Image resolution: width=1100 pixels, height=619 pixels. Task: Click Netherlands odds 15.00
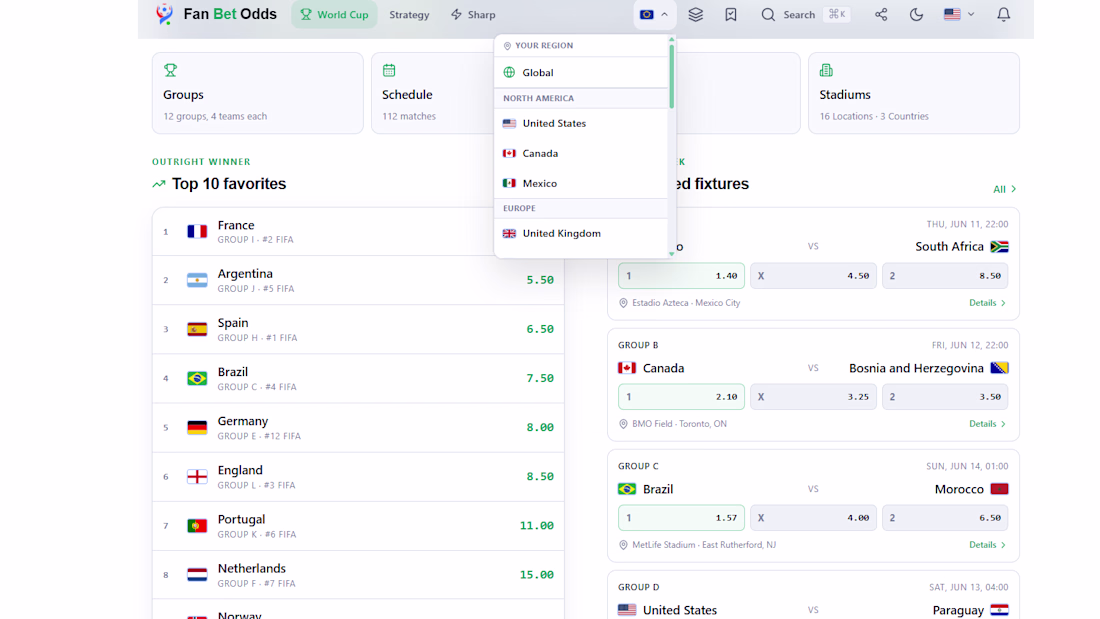pyautogui.click(x=537, y=575)
